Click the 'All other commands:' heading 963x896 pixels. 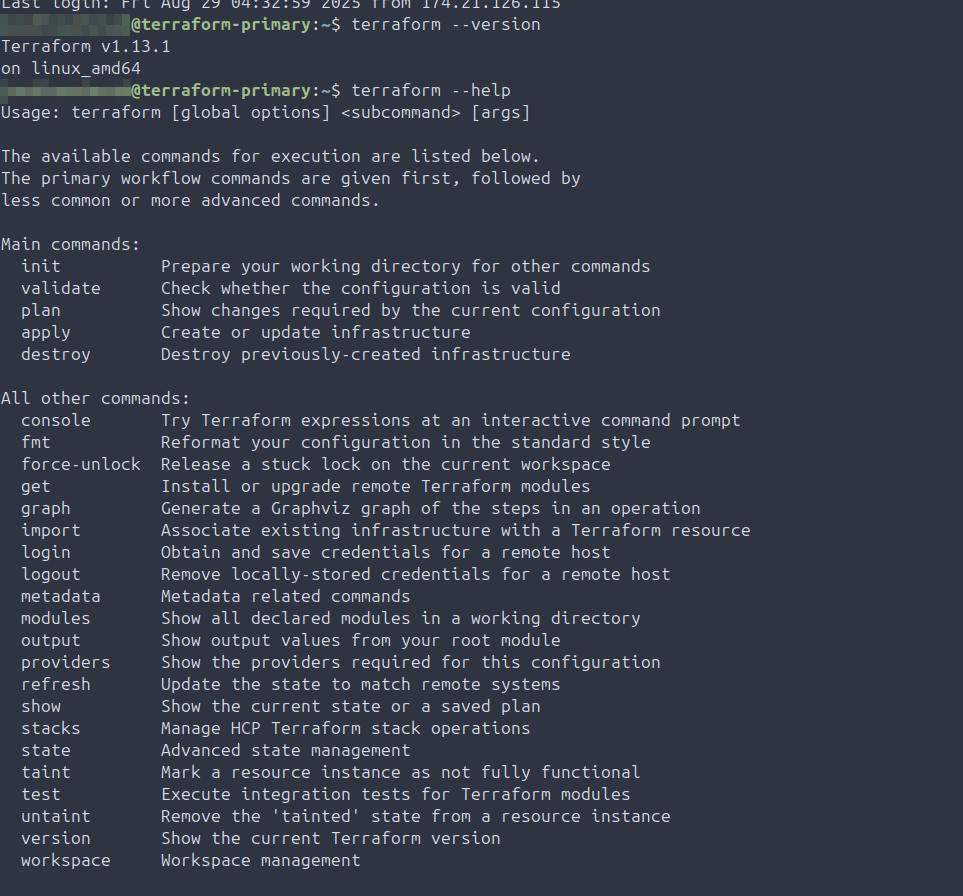click(95, 398)
